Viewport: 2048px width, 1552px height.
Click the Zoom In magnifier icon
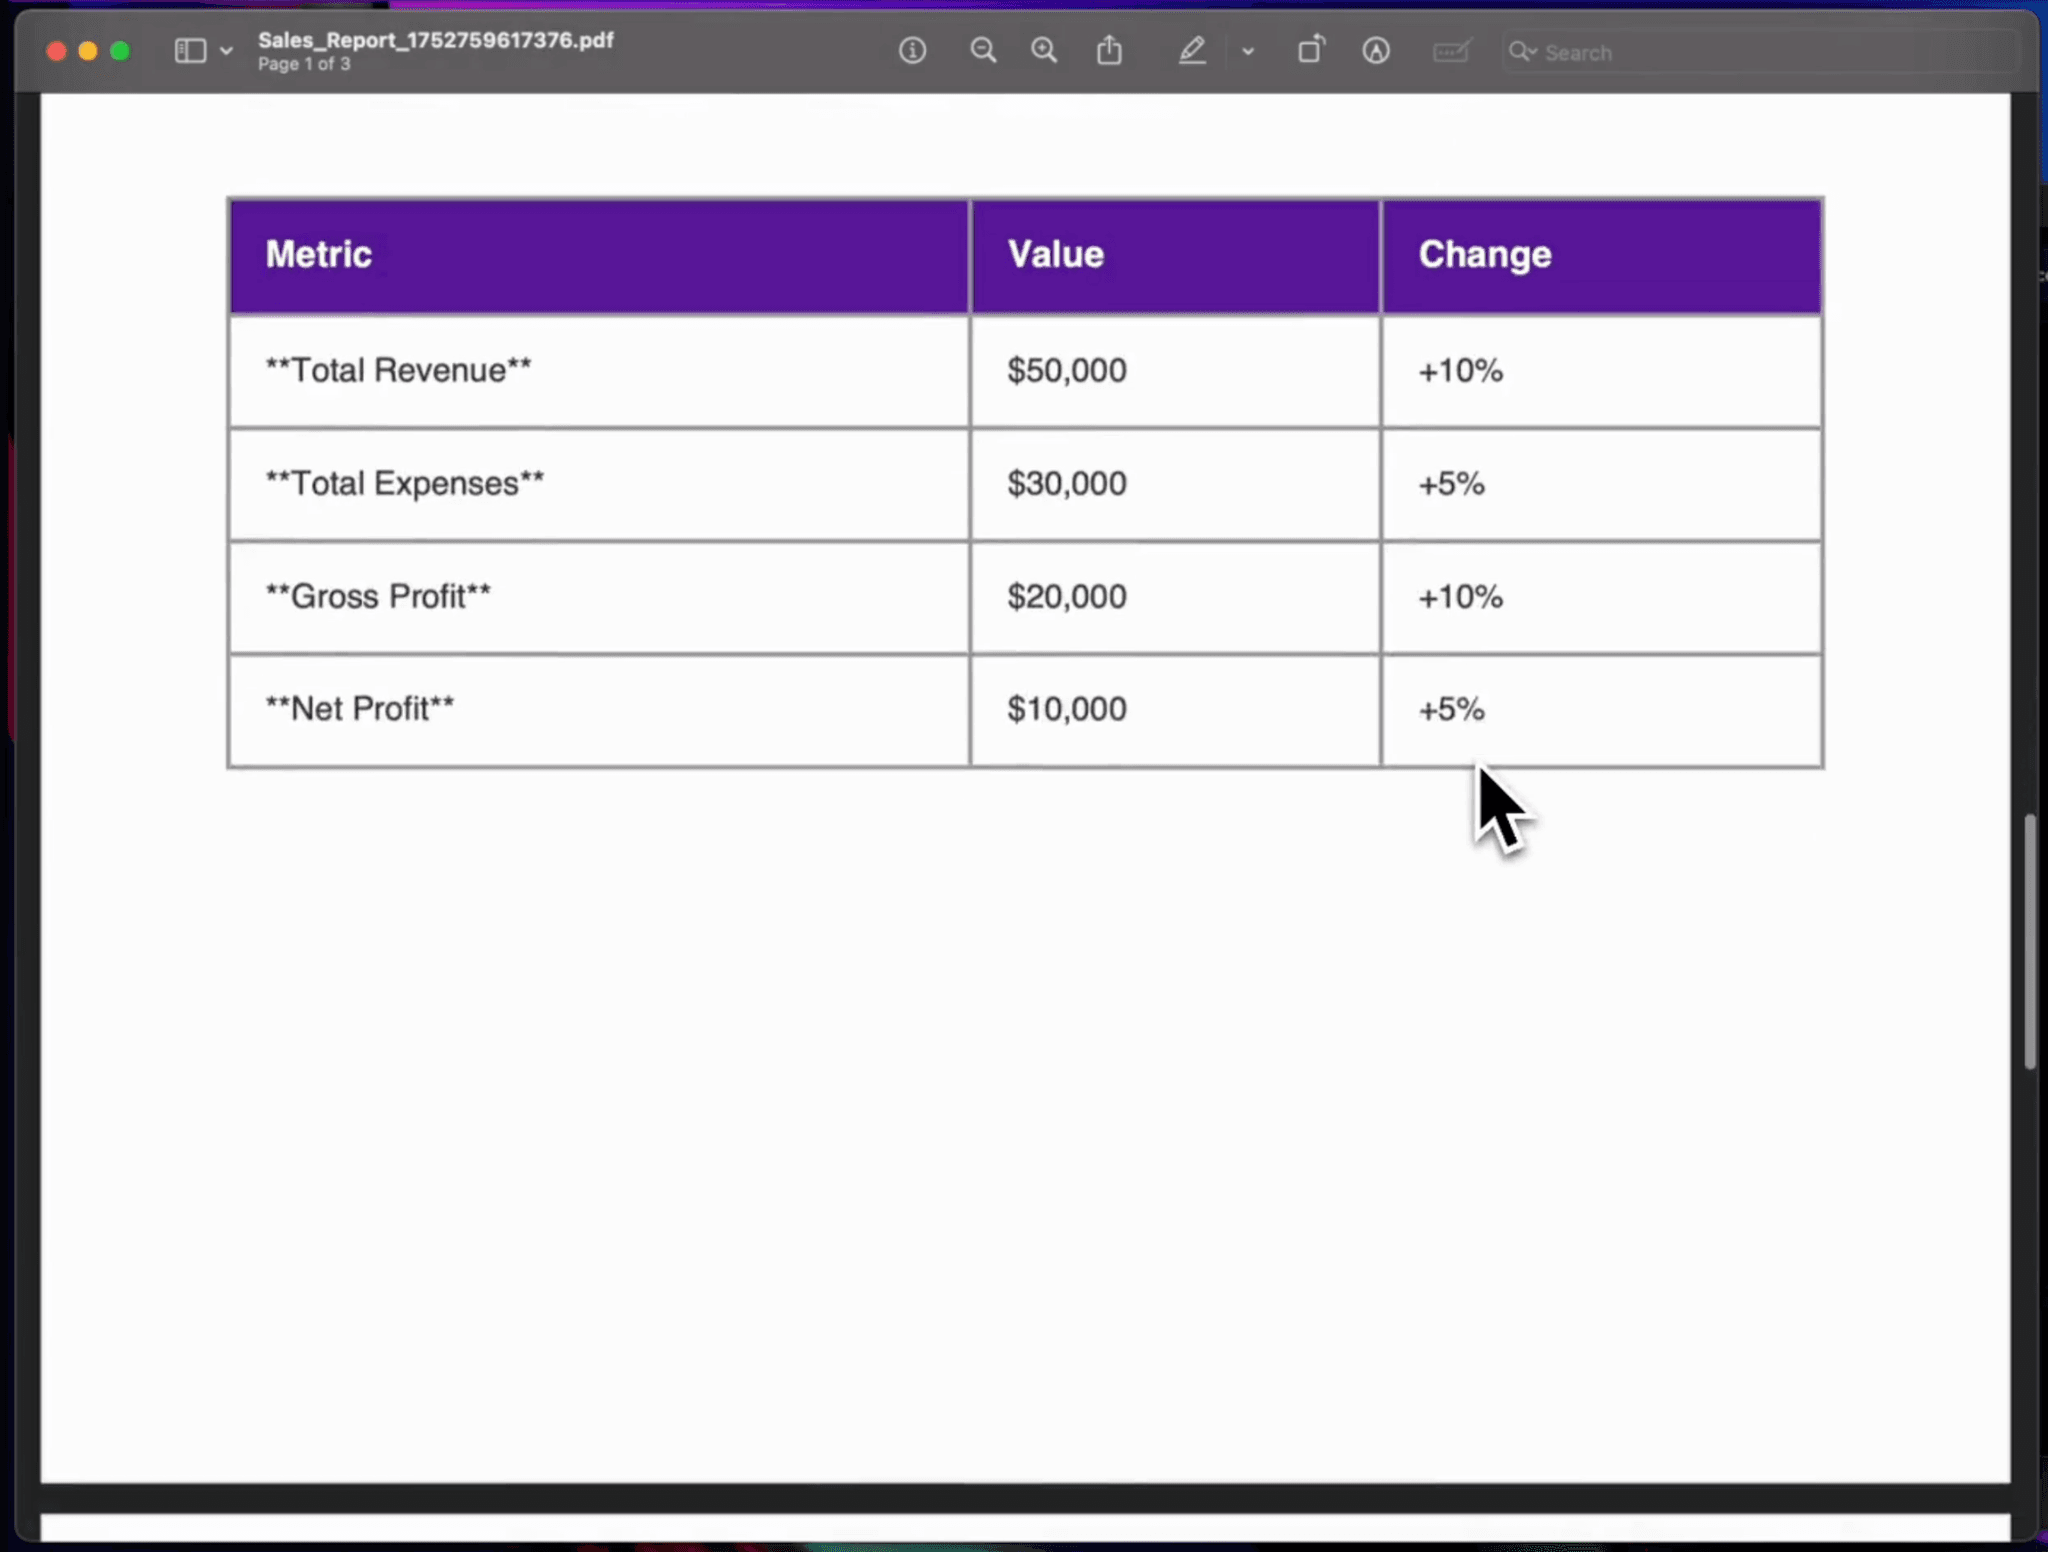click(x=1044, y=51)
